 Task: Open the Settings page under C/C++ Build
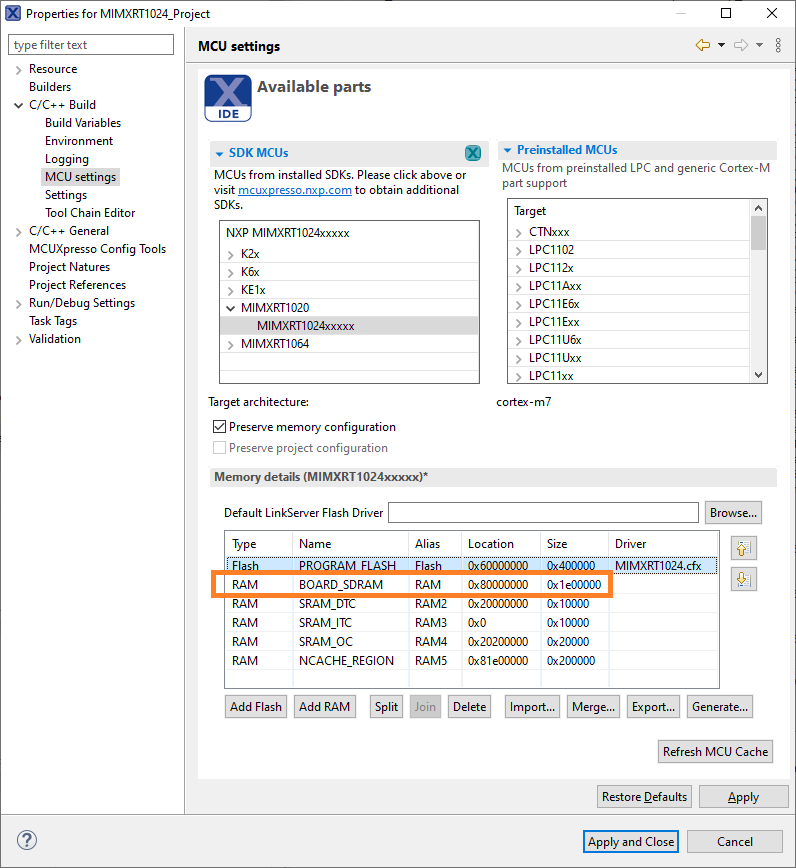click(x=66, y=195)
